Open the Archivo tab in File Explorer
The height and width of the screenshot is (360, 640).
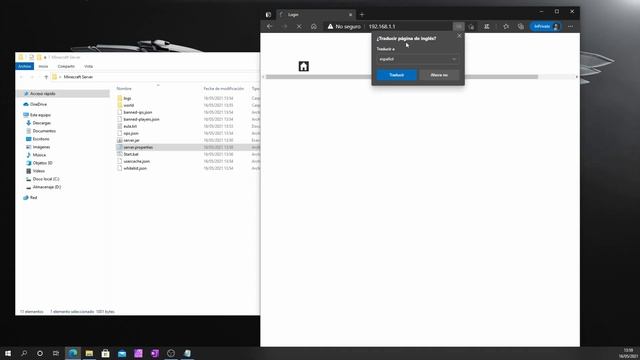click(x=24, y=66)
